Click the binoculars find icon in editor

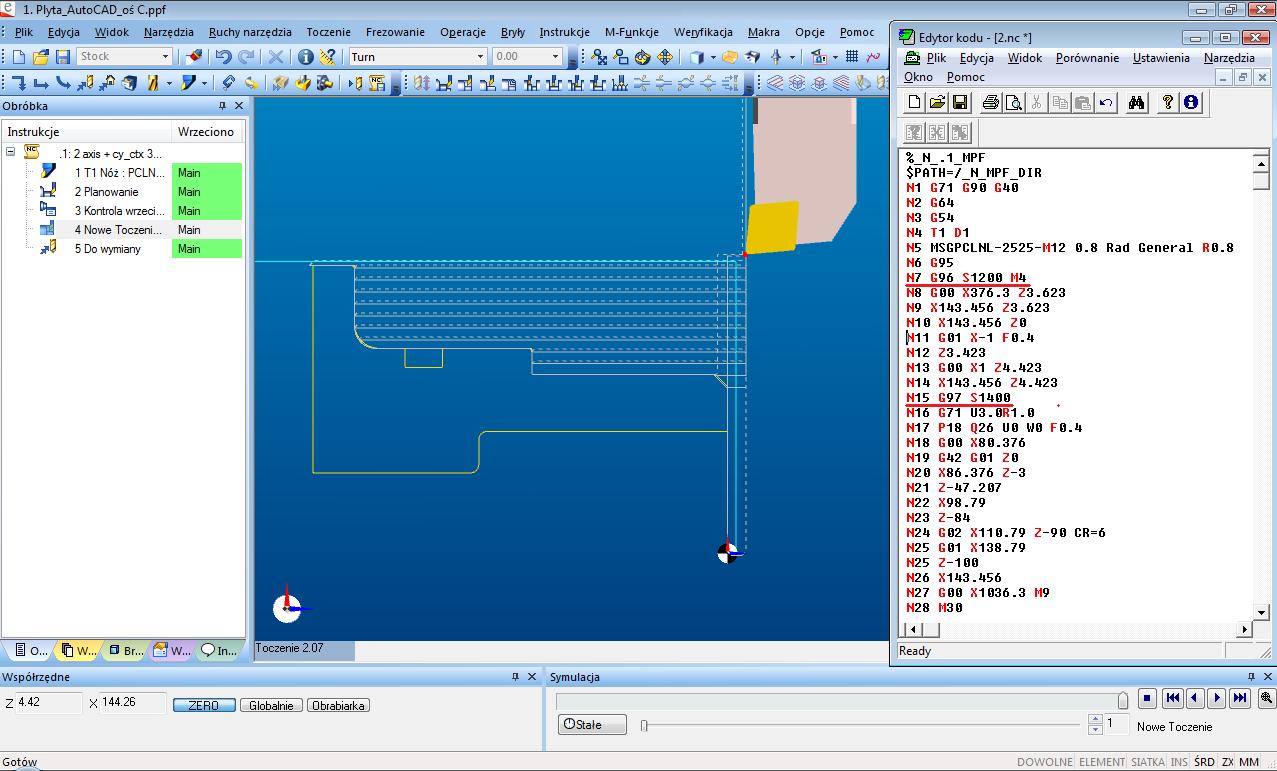coord(1136,102)
